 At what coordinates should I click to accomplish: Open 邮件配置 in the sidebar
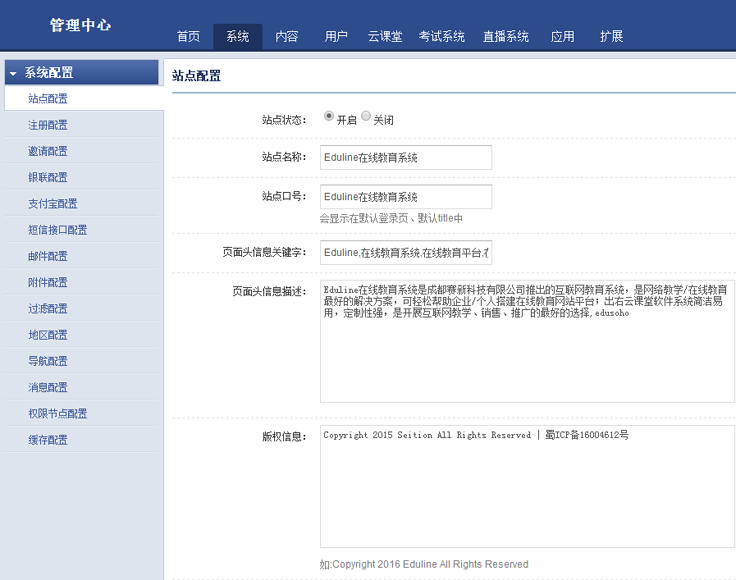tap(48, 256)
